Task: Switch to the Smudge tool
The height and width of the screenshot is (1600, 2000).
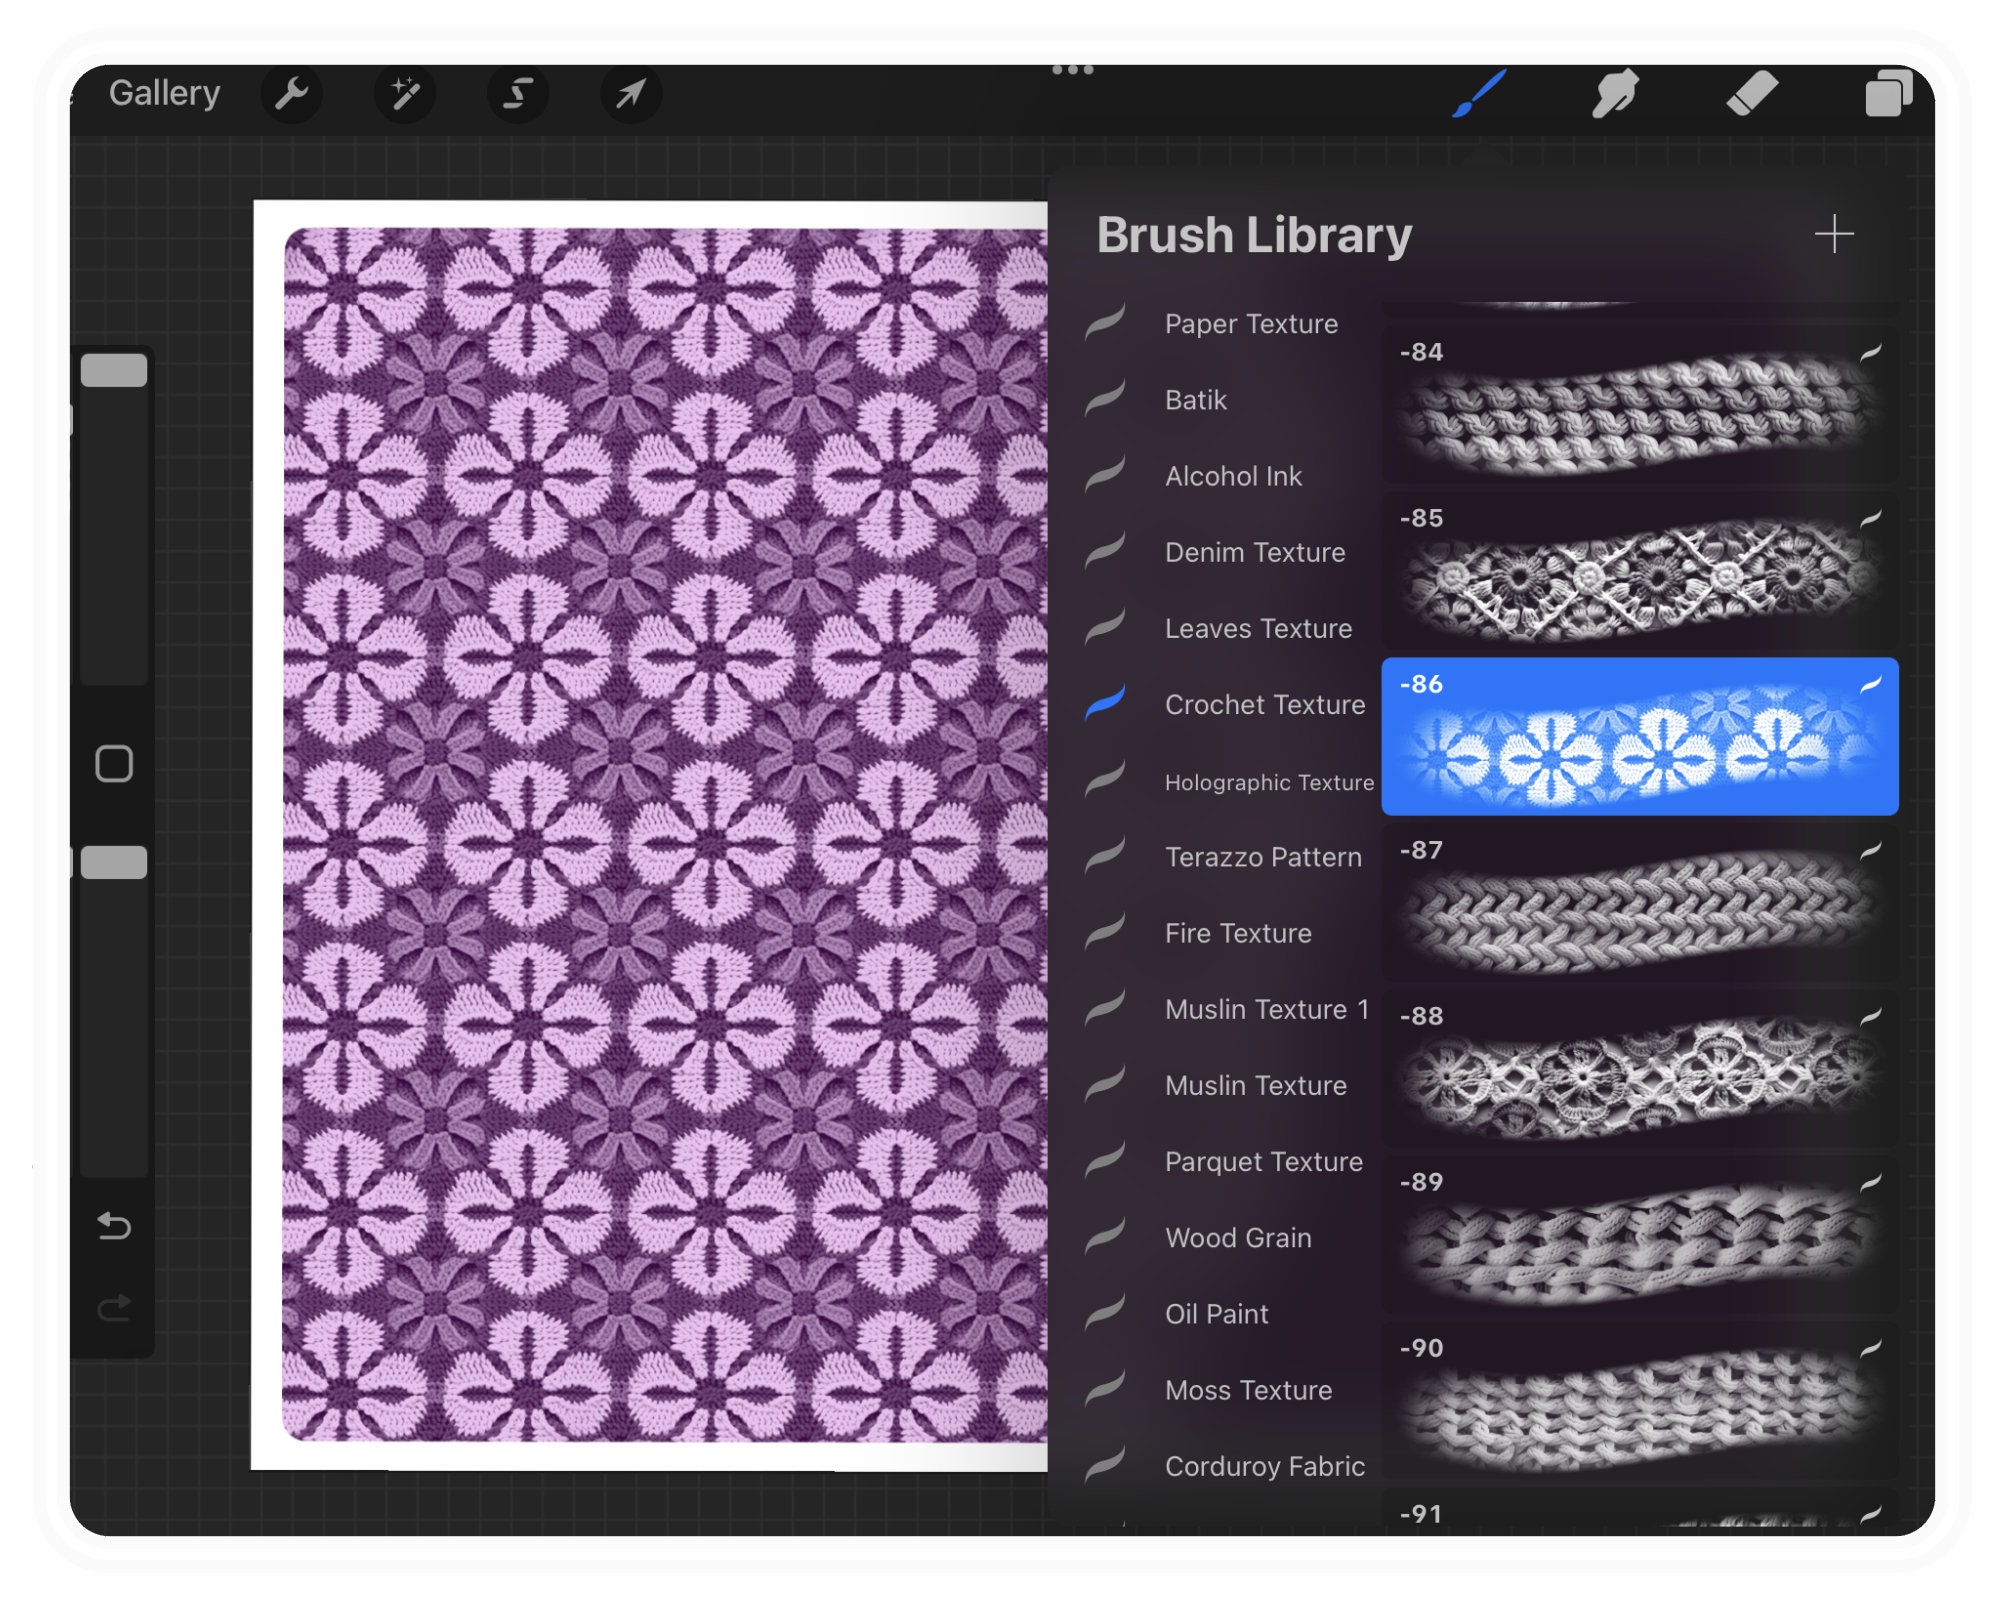Action: coord(1616,93)
